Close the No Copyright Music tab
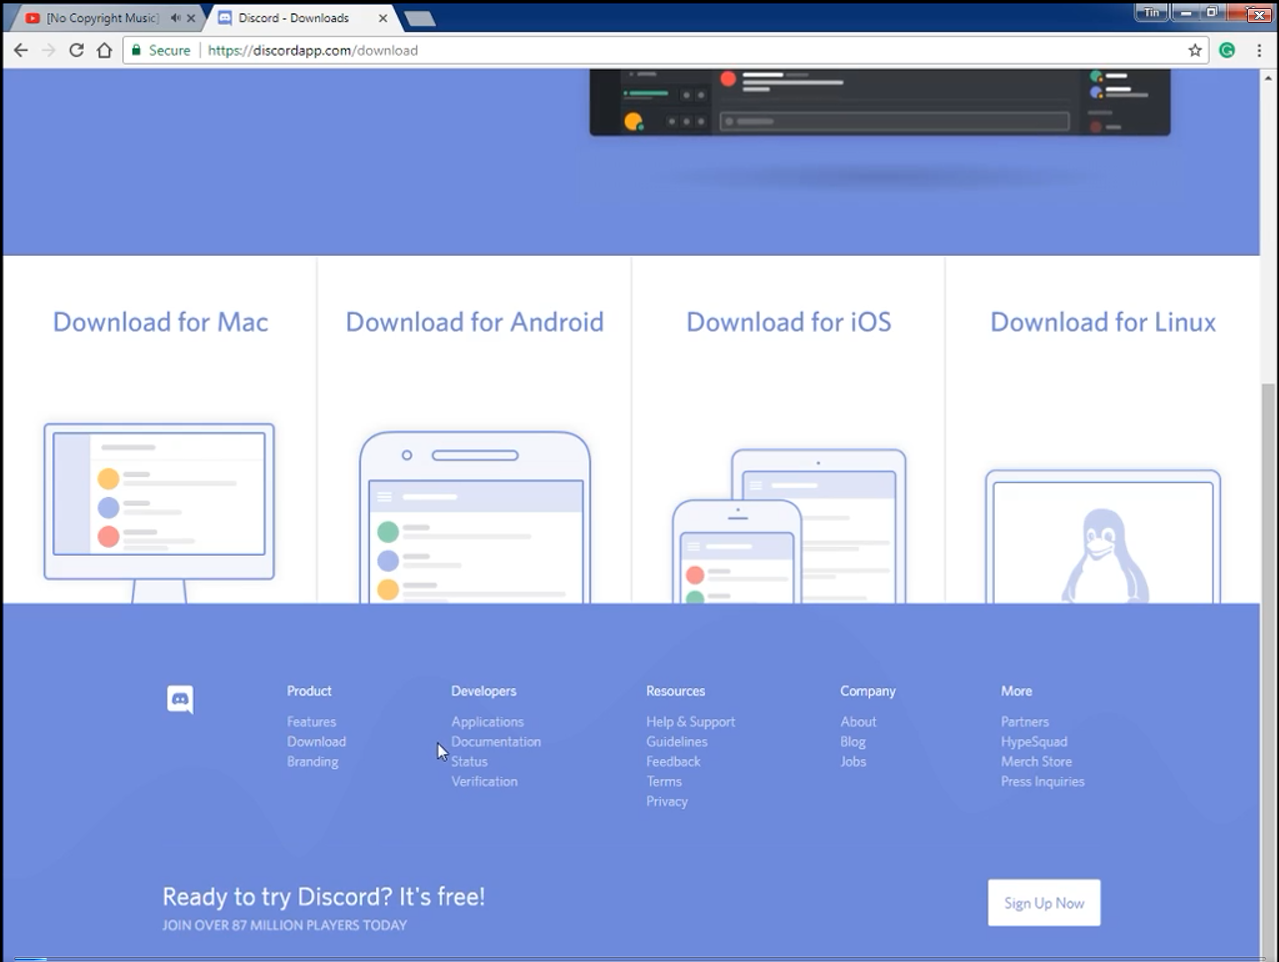1279x962 pixels. click(191, 18)
